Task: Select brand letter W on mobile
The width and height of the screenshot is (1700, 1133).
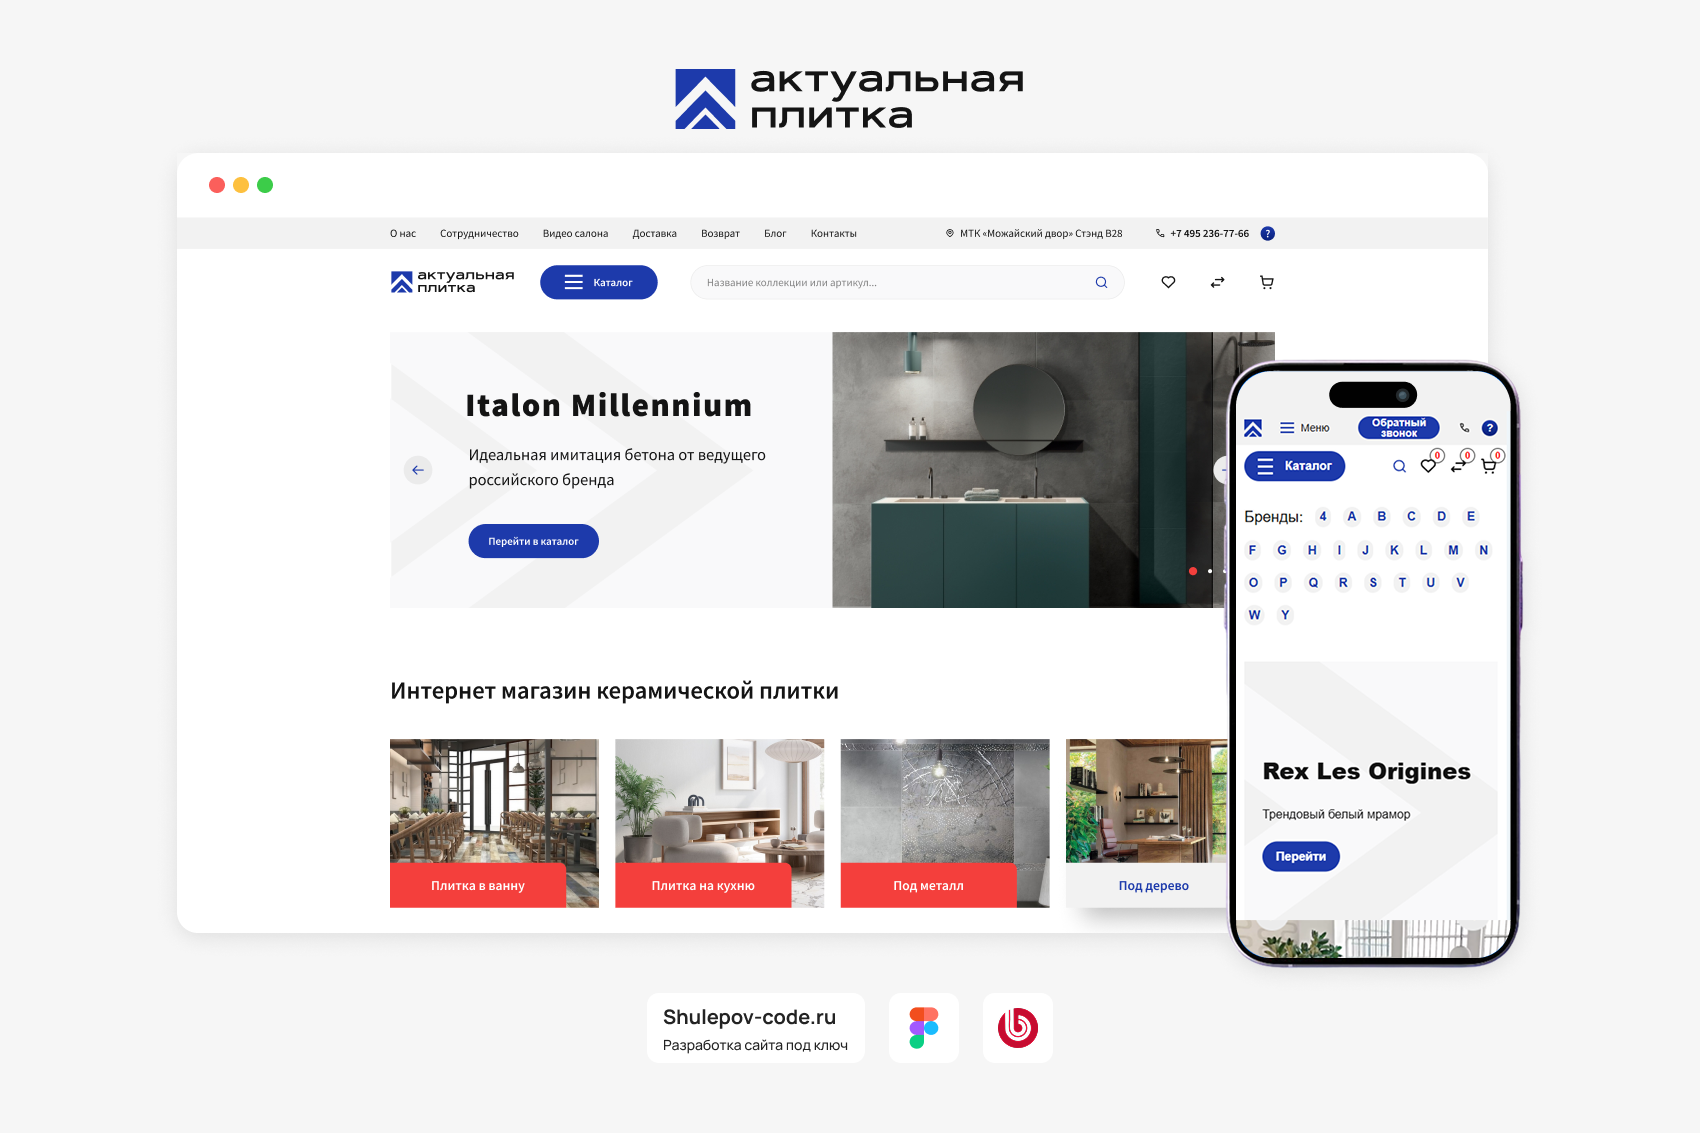Action: click(x=1254, y=615)
